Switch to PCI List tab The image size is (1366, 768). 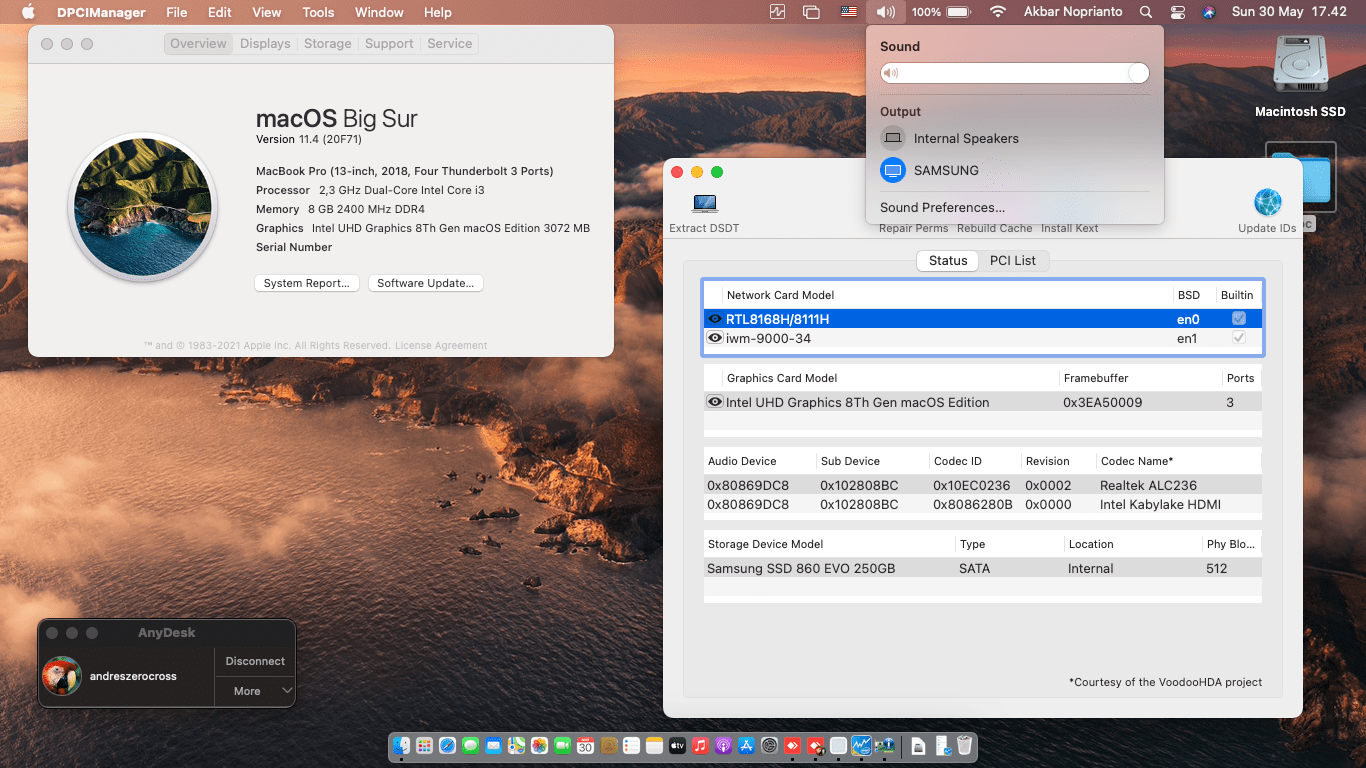pyautogui.click(x=1013, y=260)
